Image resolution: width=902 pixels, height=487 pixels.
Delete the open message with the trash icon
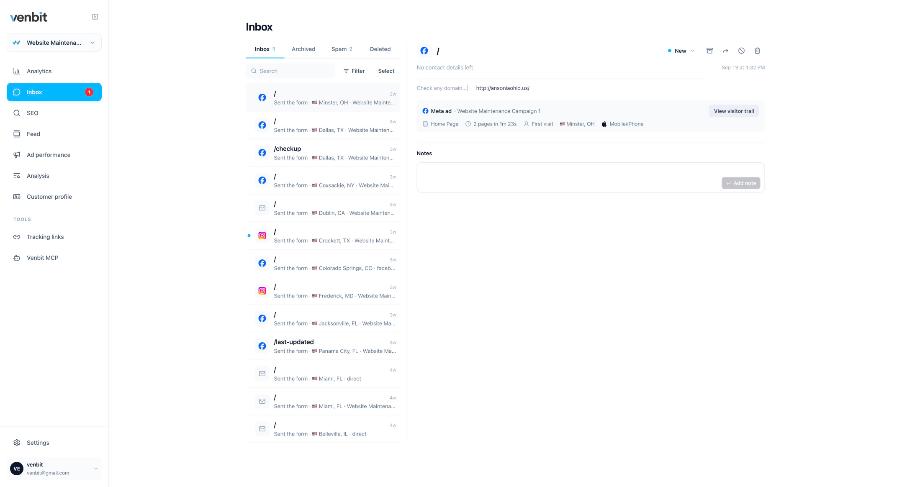(758, 51)
